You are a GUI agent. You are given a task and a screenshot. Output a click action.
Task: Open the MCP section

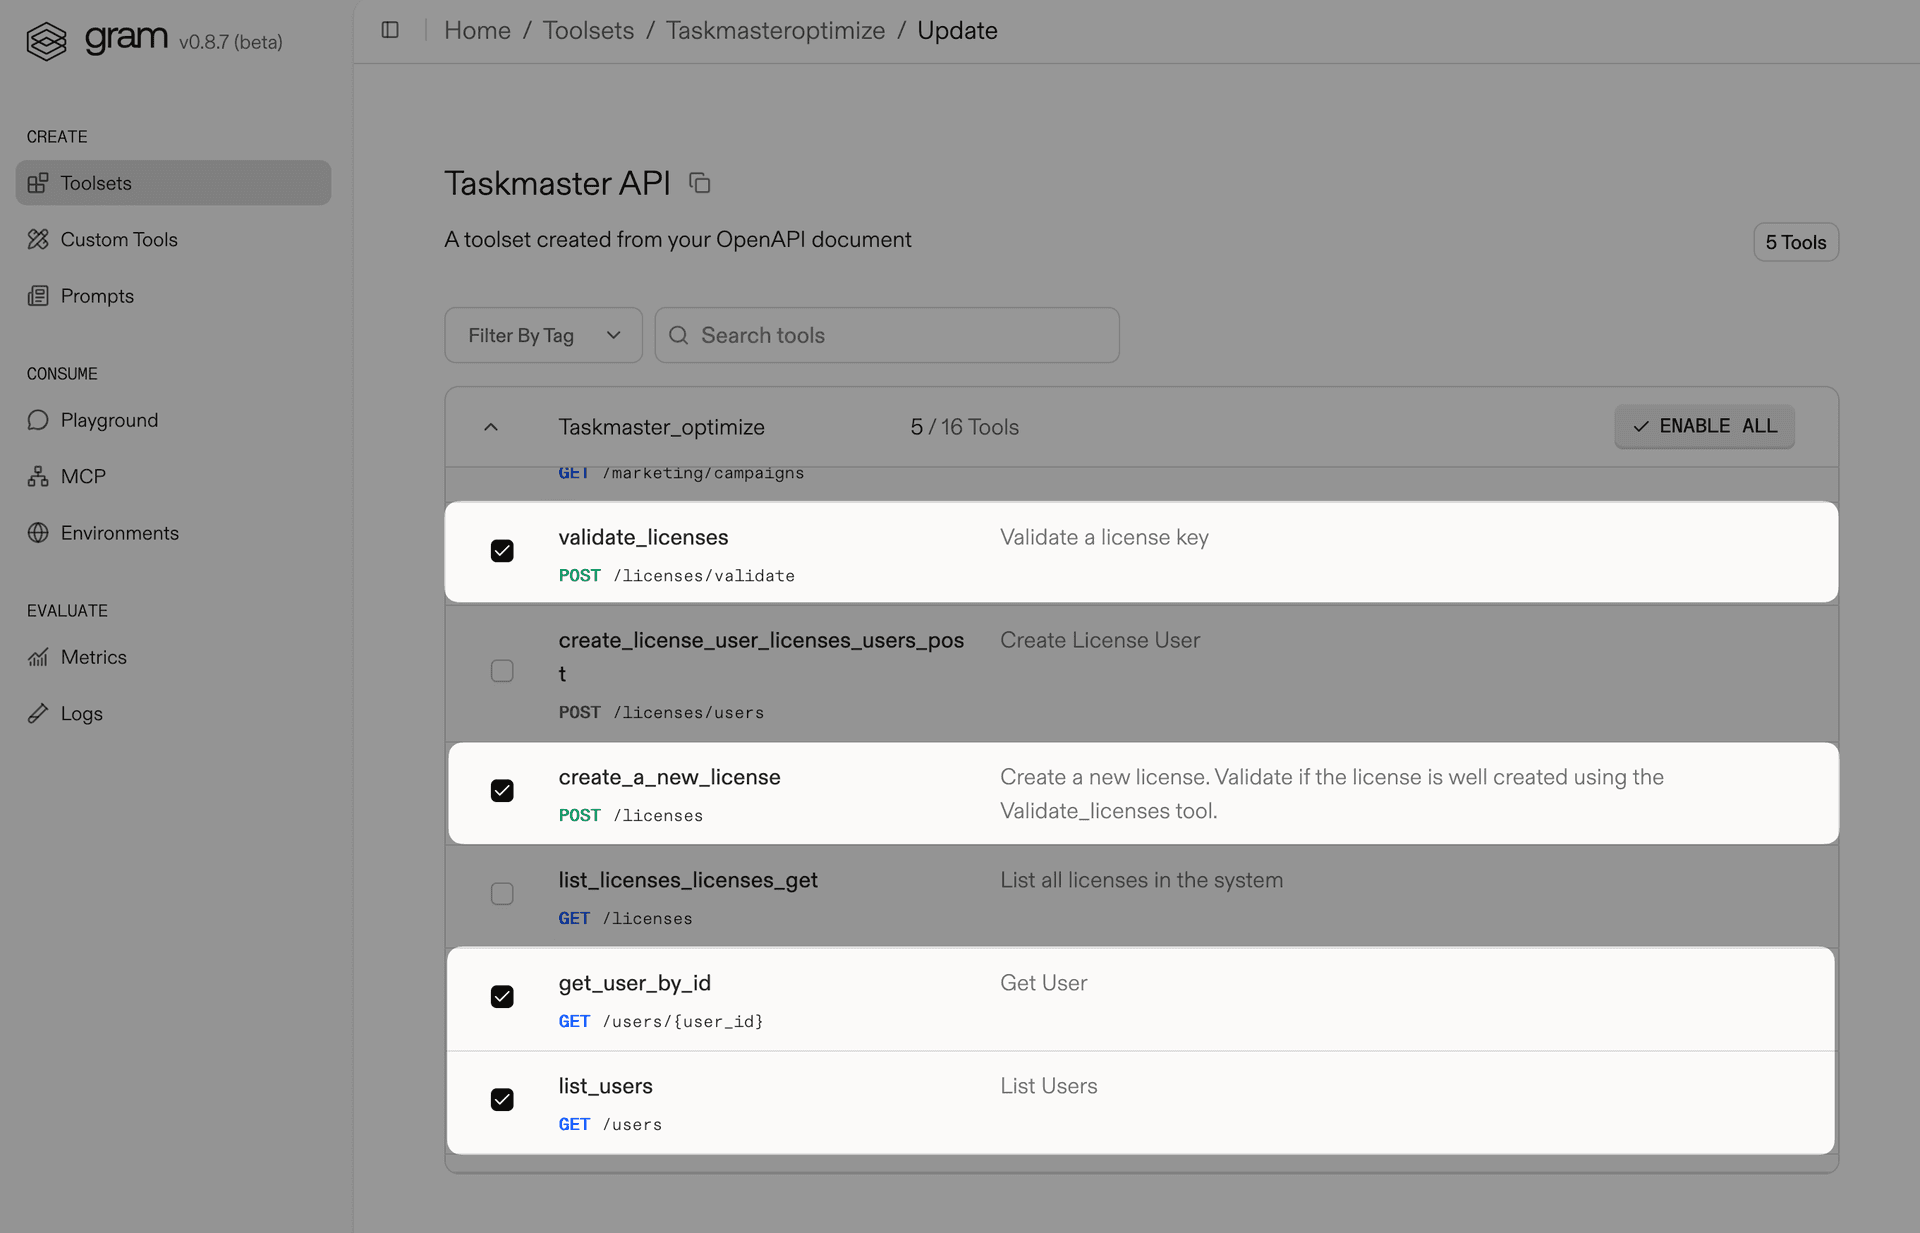tap(82, 475)
